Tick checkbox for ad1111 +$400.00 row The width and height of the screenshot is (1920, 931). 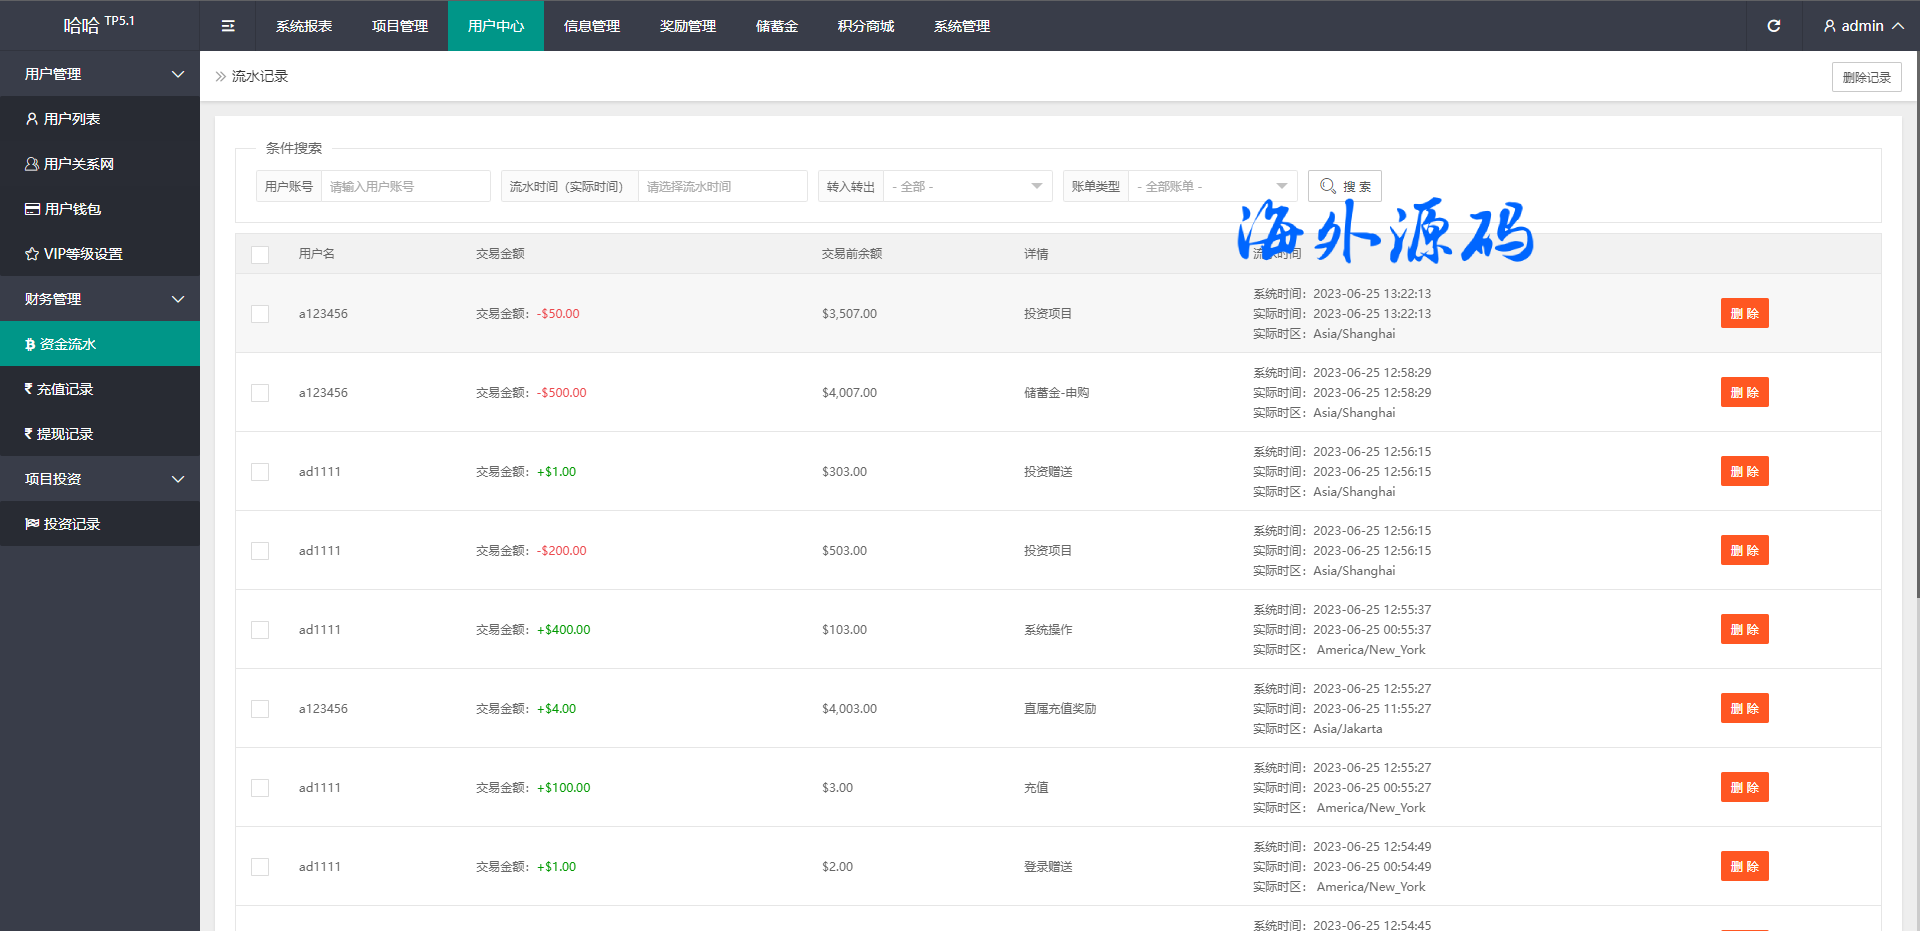260,630
